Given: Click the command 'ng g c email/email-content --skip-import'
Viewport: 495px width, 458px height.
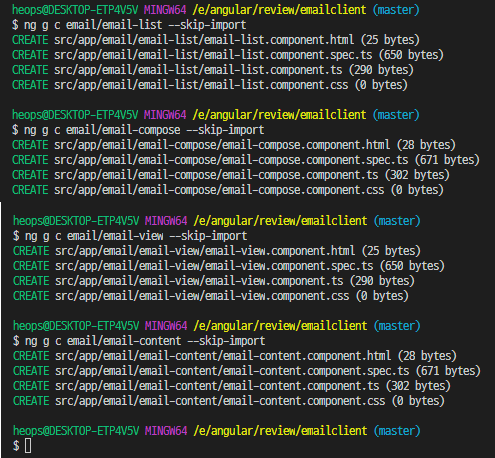Looking at the screenshot, I should coord(145,341).
